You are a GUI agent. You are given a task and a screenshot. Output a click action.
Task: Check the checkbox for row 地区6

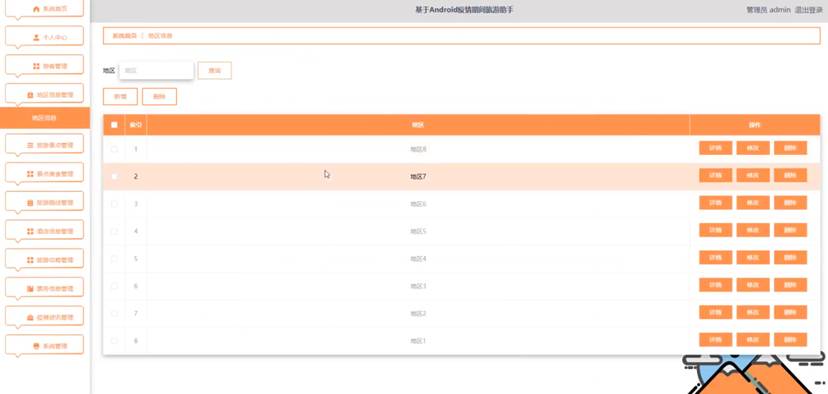114,204
